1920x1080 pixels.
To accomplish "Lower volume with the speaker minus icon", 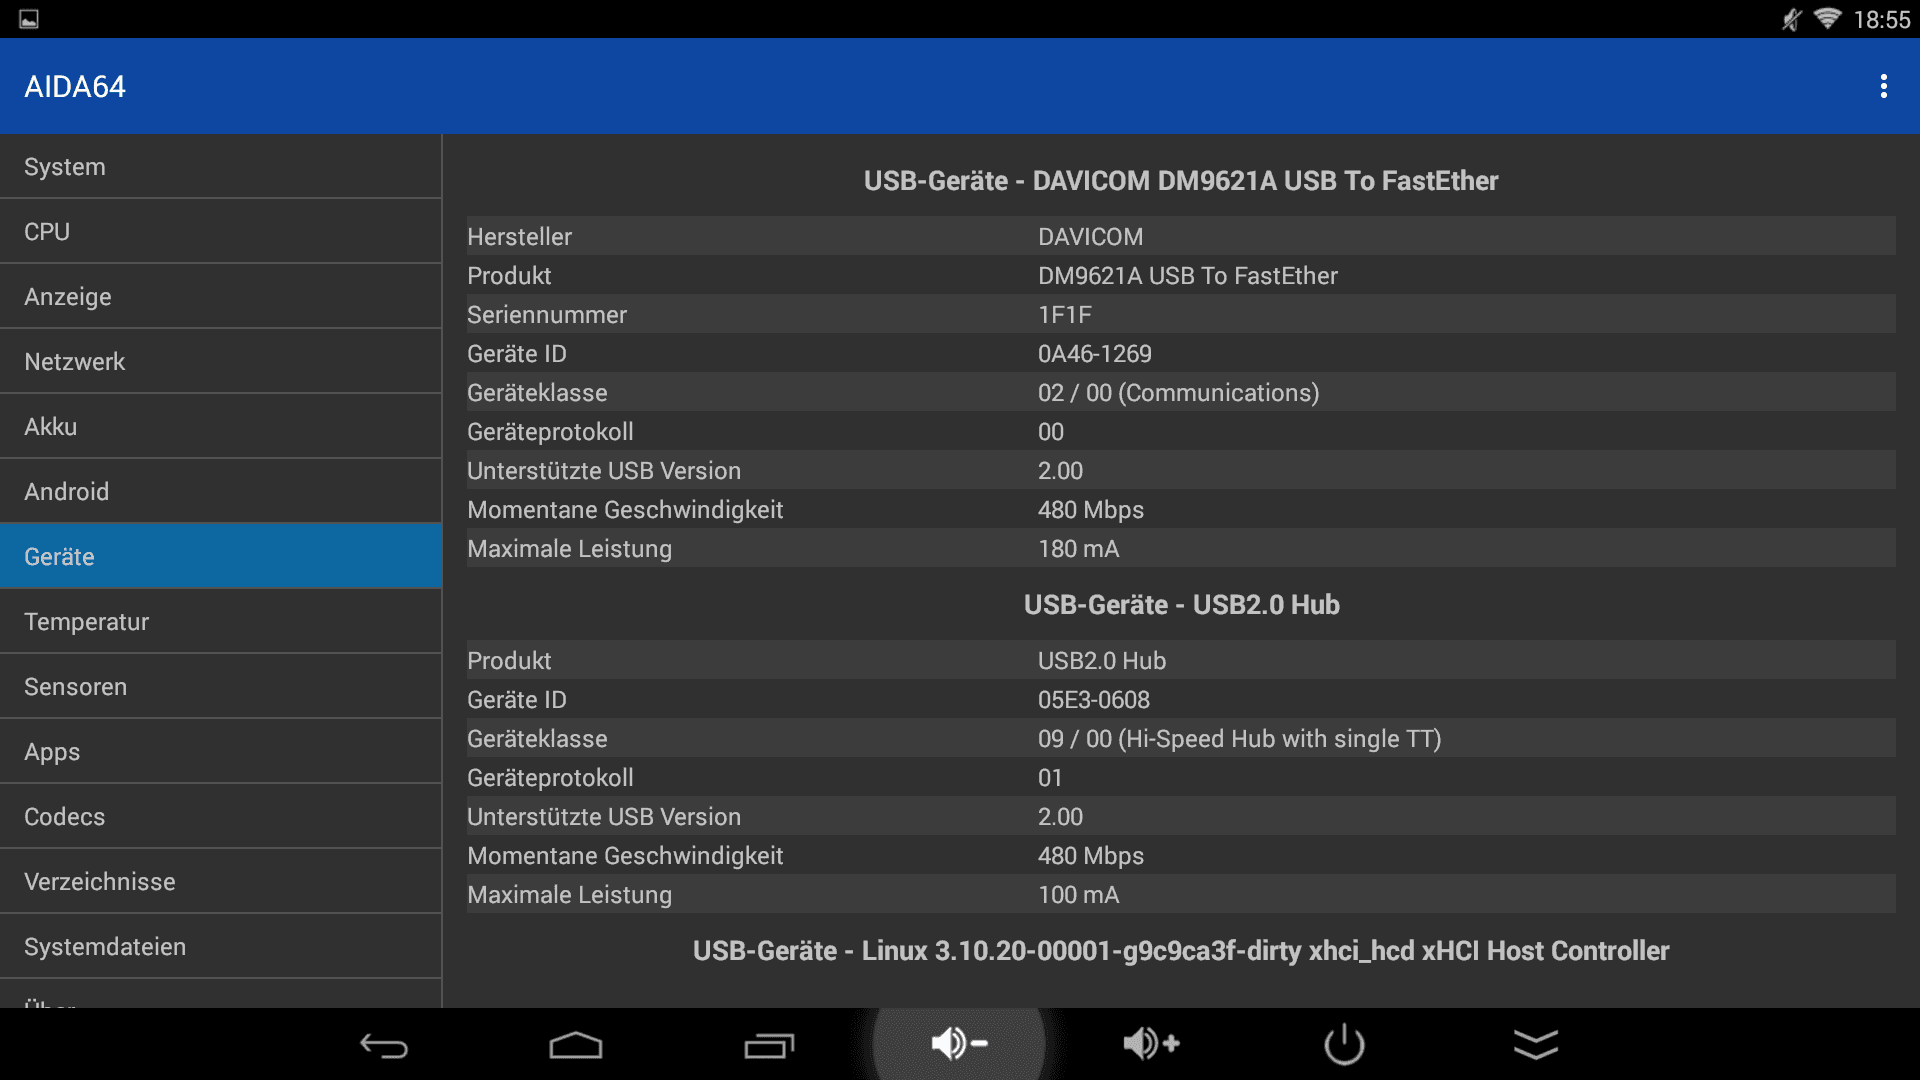I will (959, 1044).
